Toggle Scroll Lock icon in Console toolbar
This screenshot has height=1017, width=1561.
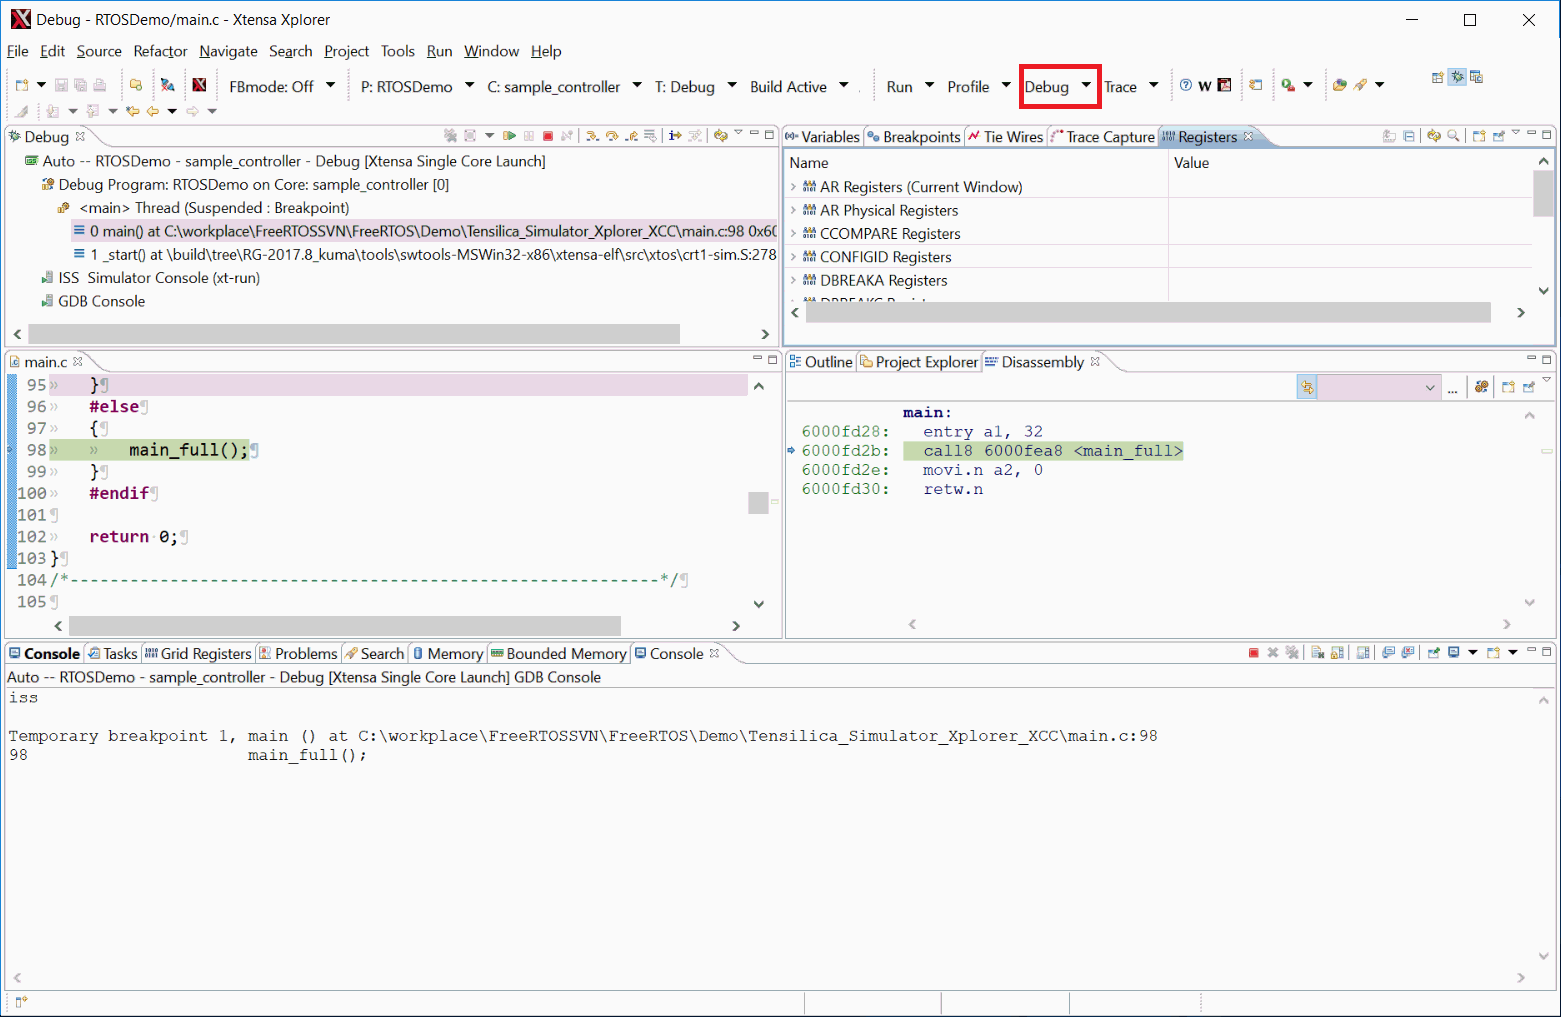tap(1338, 653)
